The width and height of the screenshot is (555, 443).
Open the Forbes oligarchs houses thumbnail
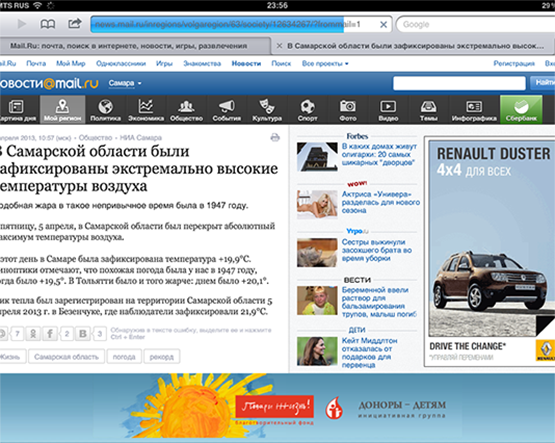(x=317, y=156)
